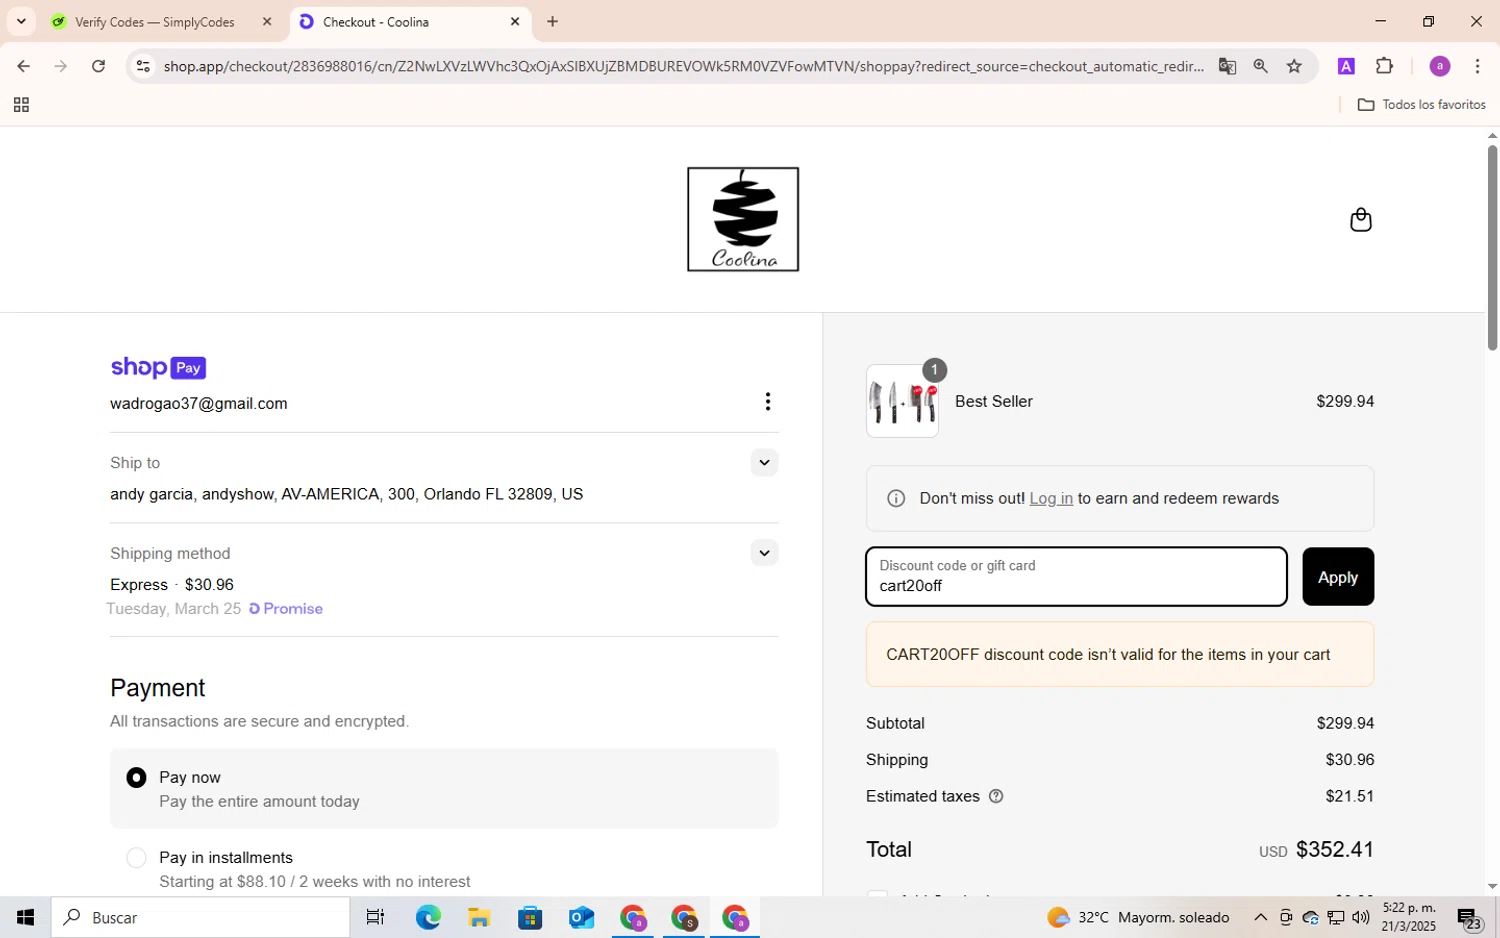This screenshot has width=1500, height=938.
Task: Open the weather widget showing 32°C
Action: (1138, 917)
